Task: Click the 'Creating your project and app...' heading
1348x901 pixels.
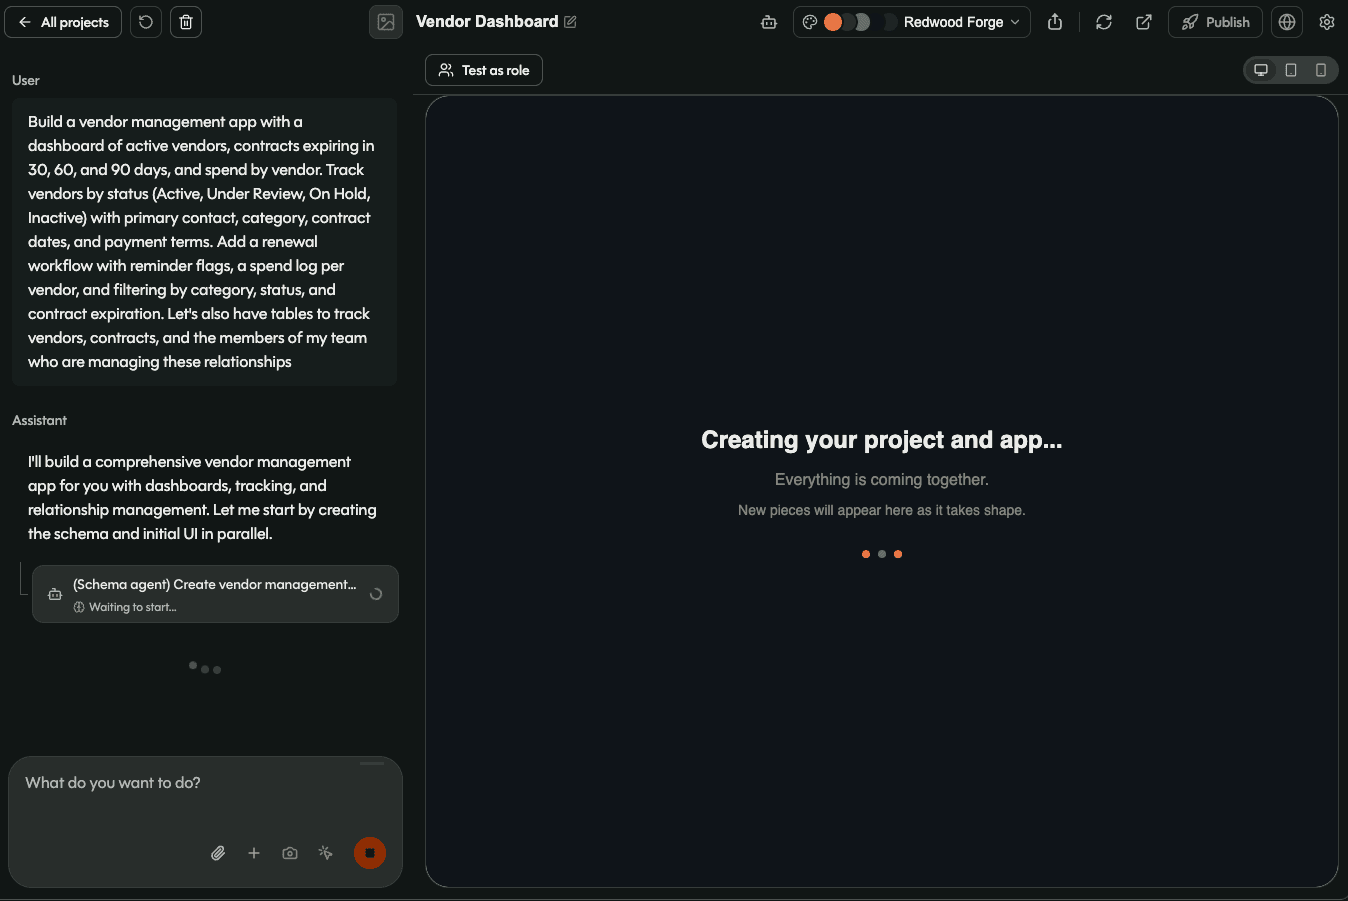Action: point(882,440)
